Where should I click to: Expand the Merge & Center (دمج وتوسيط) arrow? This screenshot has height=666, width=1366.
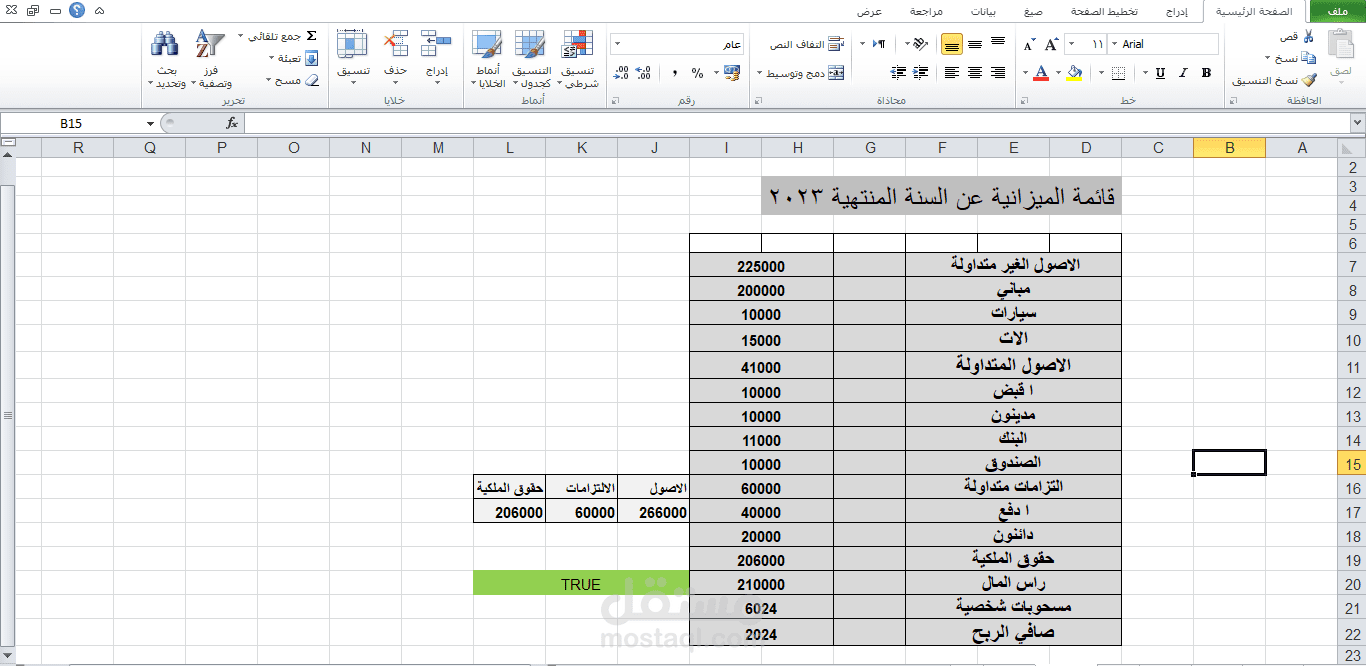pos(760,73)
